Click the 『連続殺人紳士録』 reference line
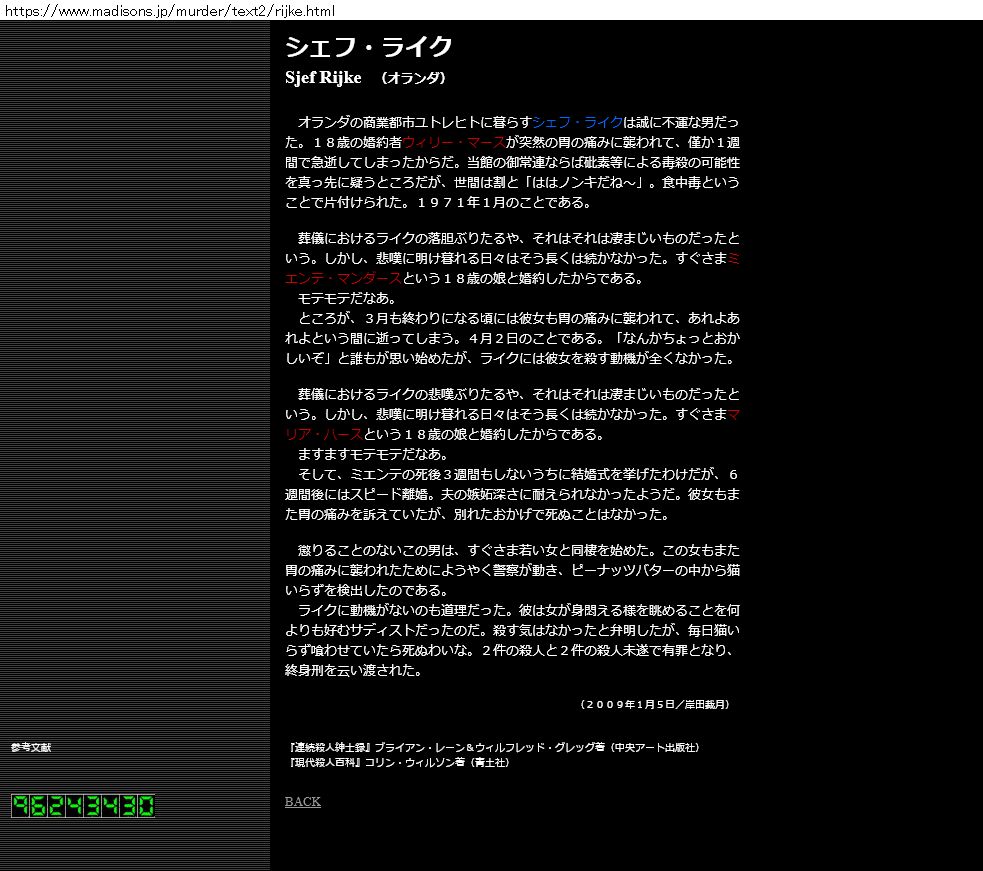Screen dimensions: 983x871 (x=492, y=747)
